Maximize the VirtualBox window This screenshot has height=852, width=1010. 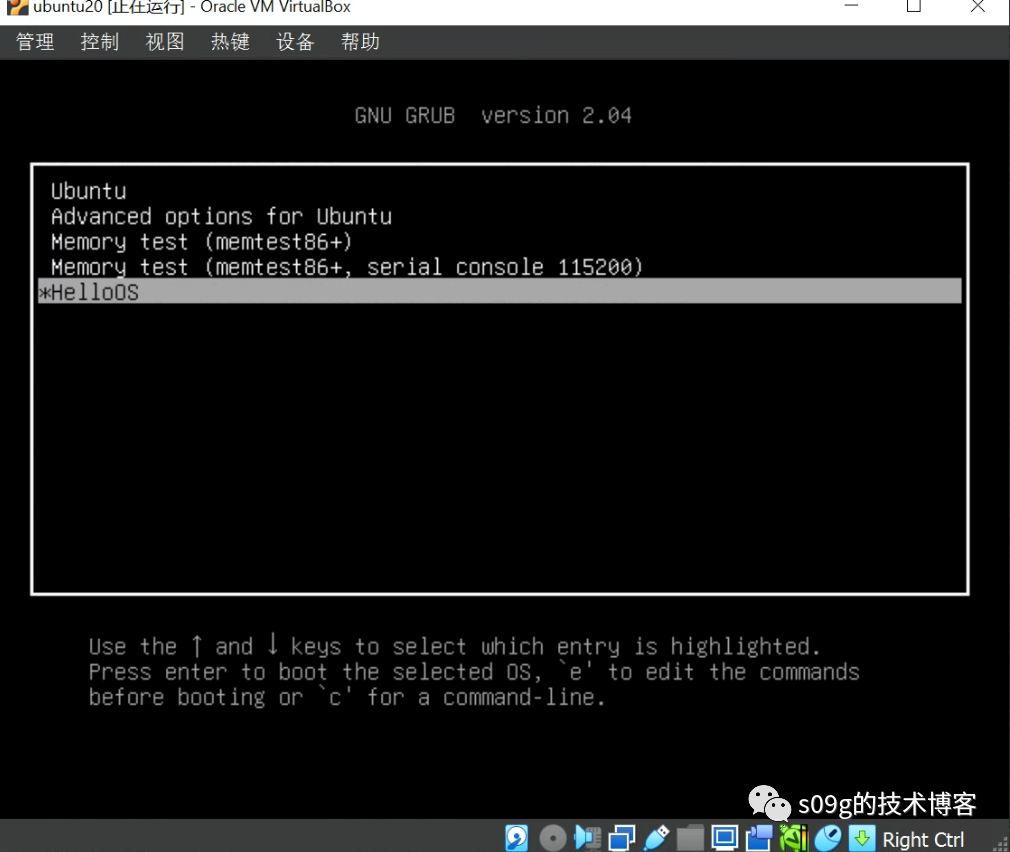point(913,6)
